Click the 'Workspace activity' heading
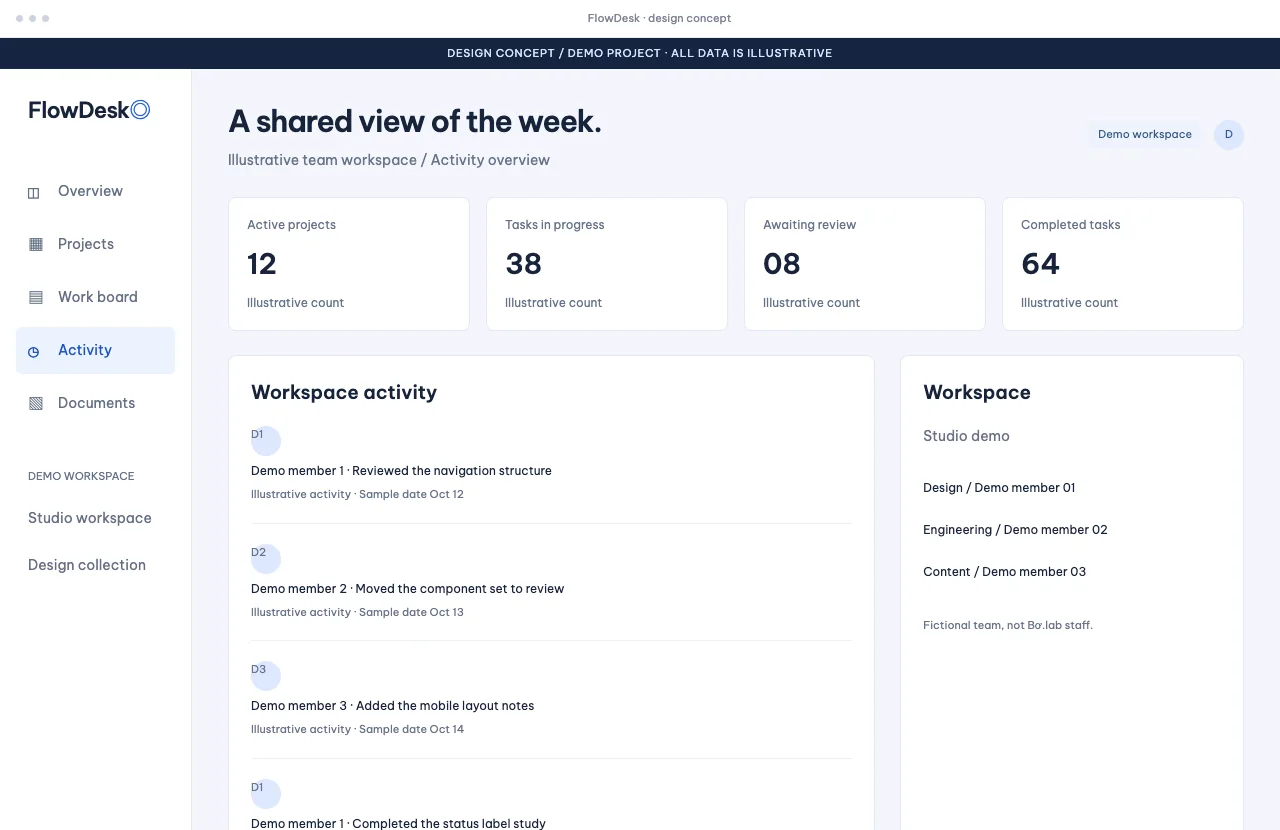The width and height of the screenshot is (1280, 830). pos(344,392)
